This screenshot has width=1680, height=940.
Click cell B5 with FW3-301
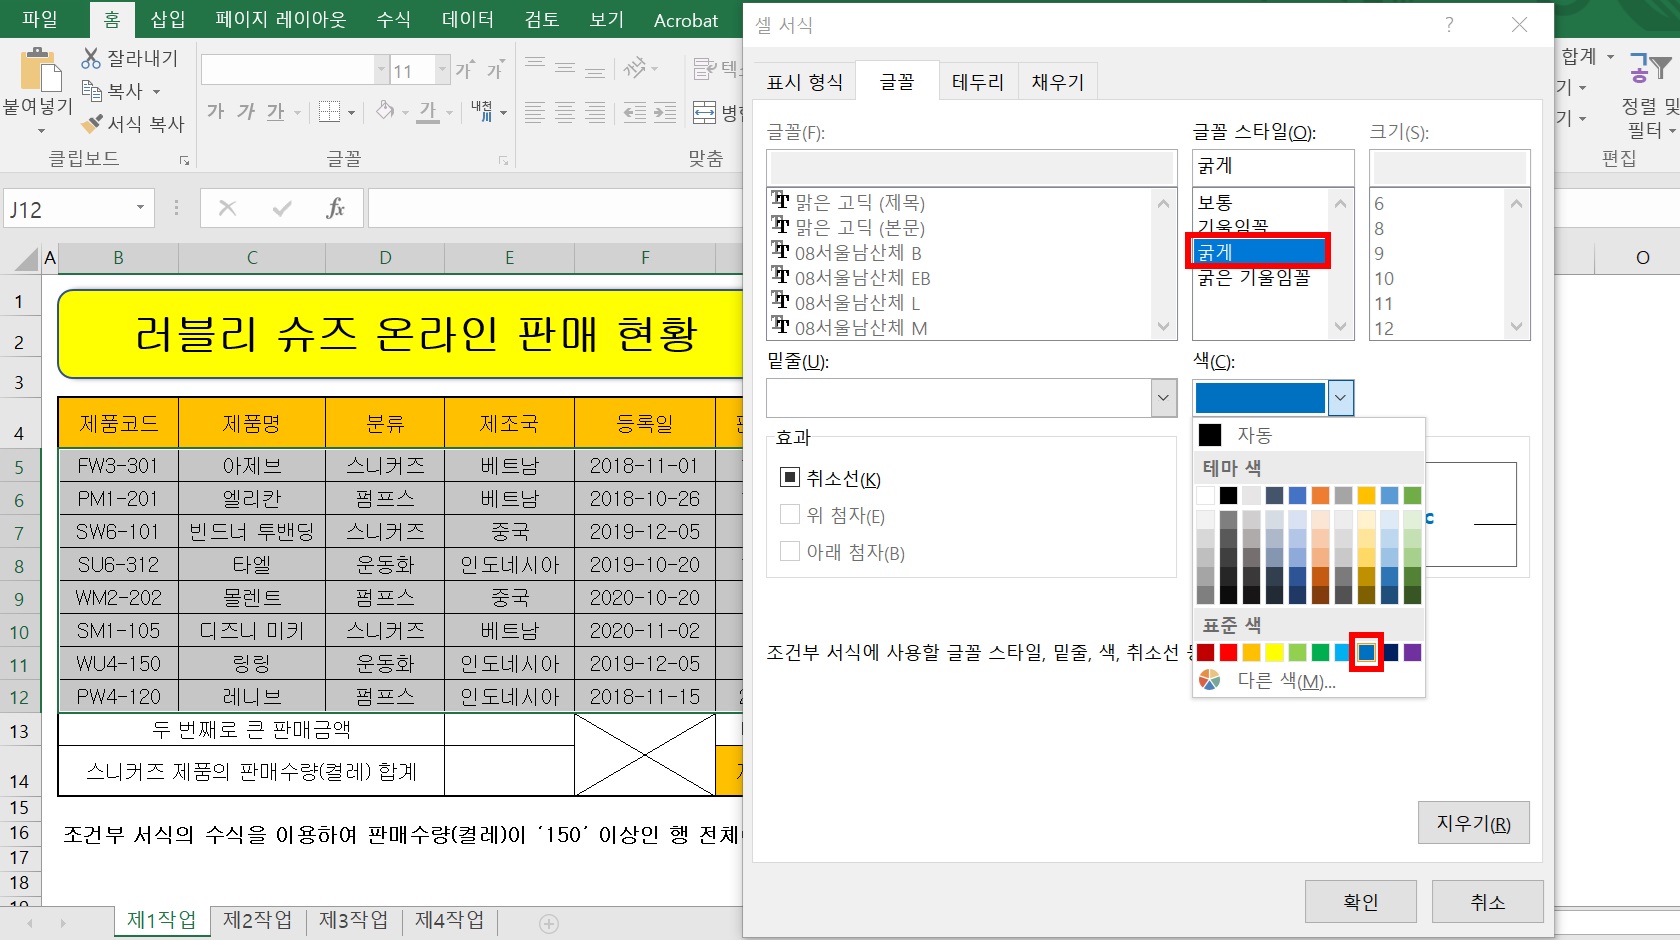coord(118,465)
